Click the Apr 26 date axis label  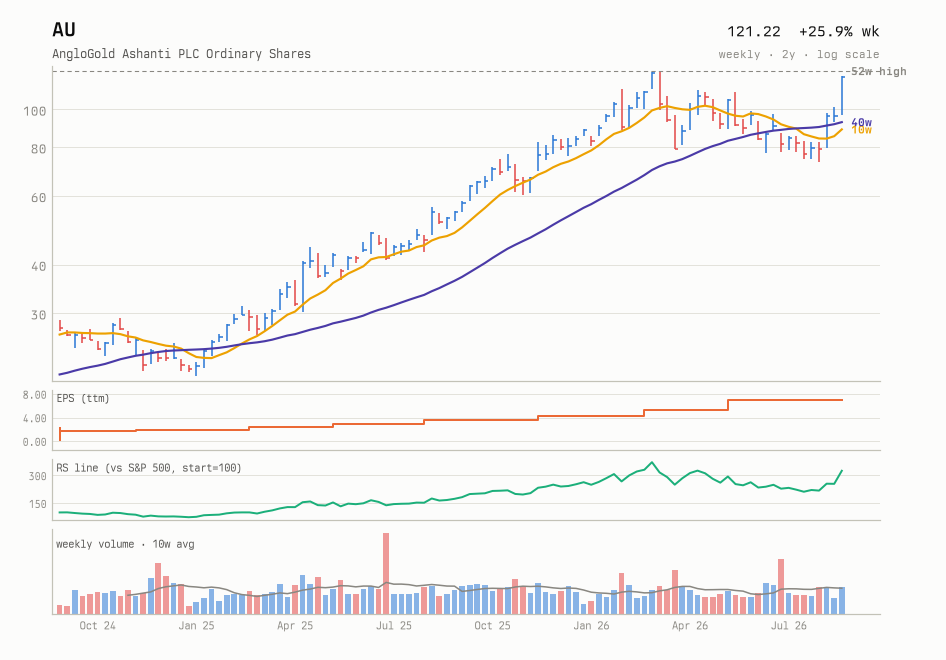click(690, 626)
